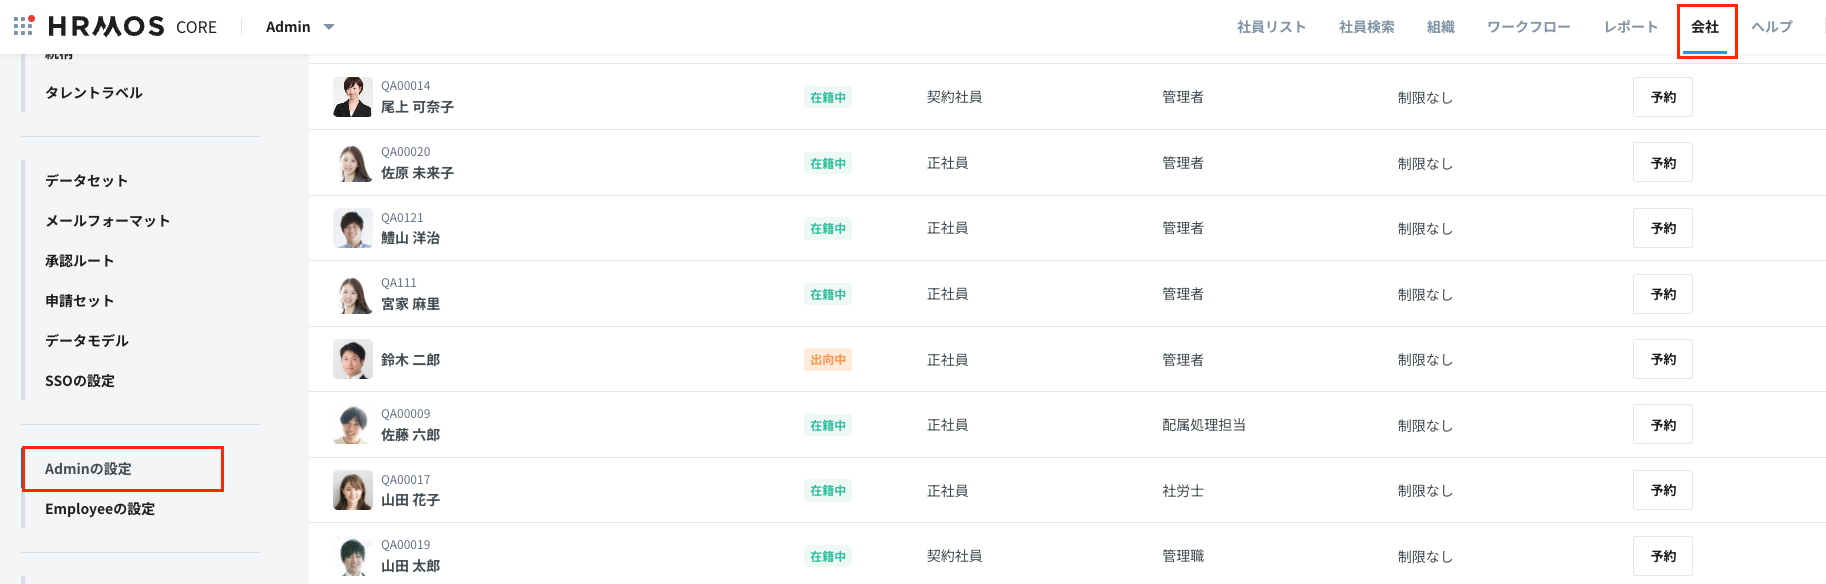Go to the ワークフロー tab

1528,27
